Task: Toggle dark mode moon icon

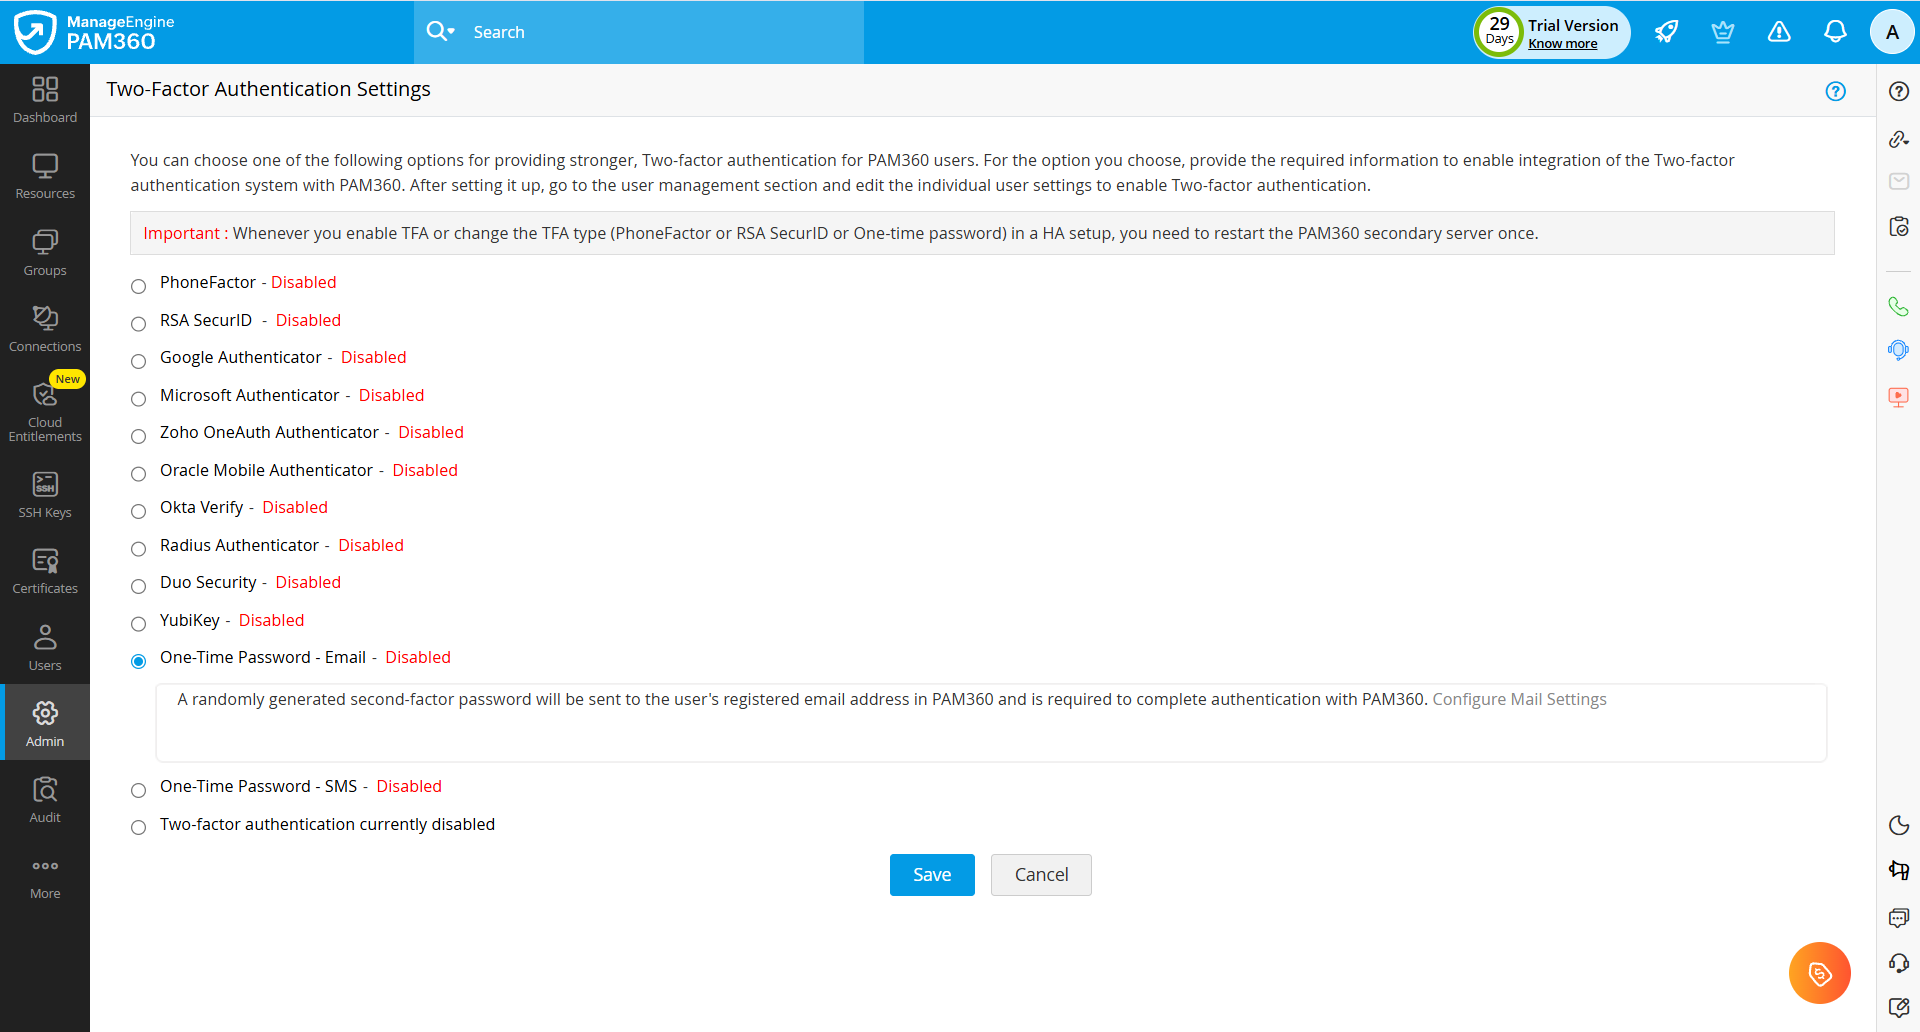Action: click(1899, 825)
